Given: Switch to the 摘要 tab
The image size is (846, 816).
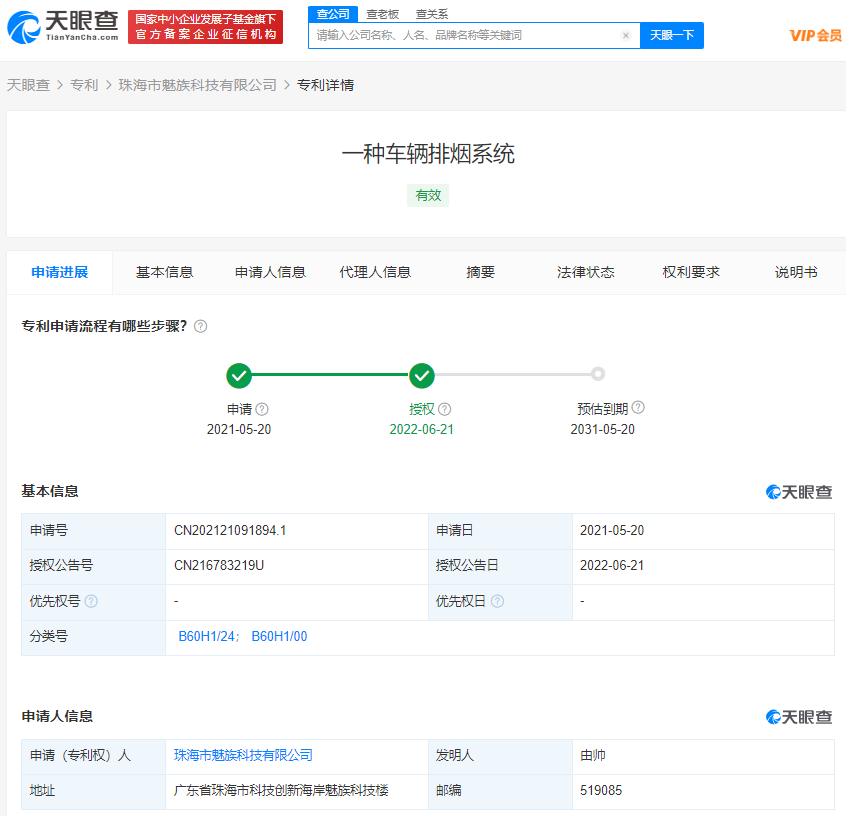Looking at the screenshot, I should (480, 271).
